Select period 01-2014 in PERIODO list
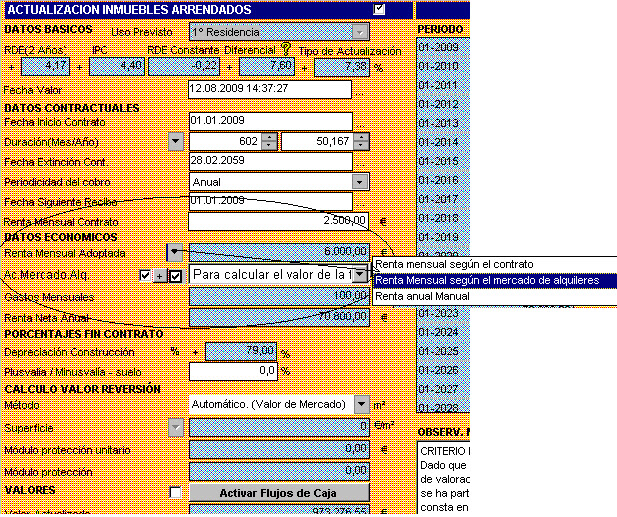This screenshot has width=617, height=517. coord(443,142)
